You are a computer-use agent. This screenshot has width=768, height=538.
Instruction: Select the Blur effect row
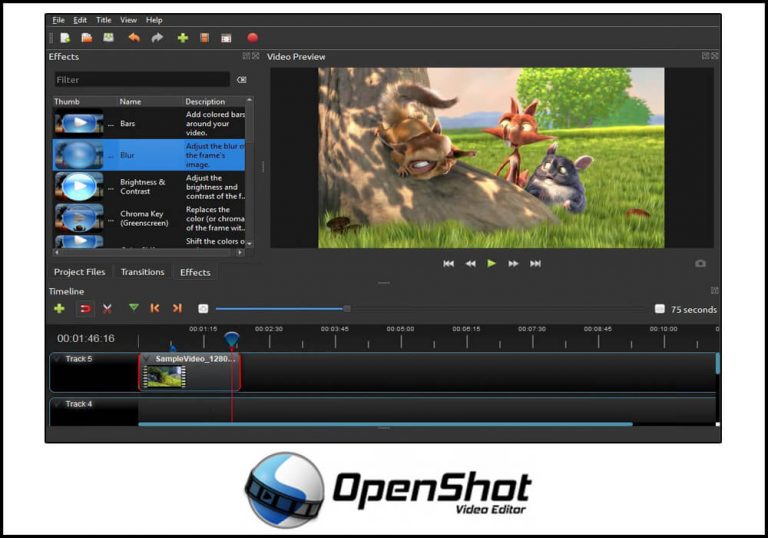148,155
